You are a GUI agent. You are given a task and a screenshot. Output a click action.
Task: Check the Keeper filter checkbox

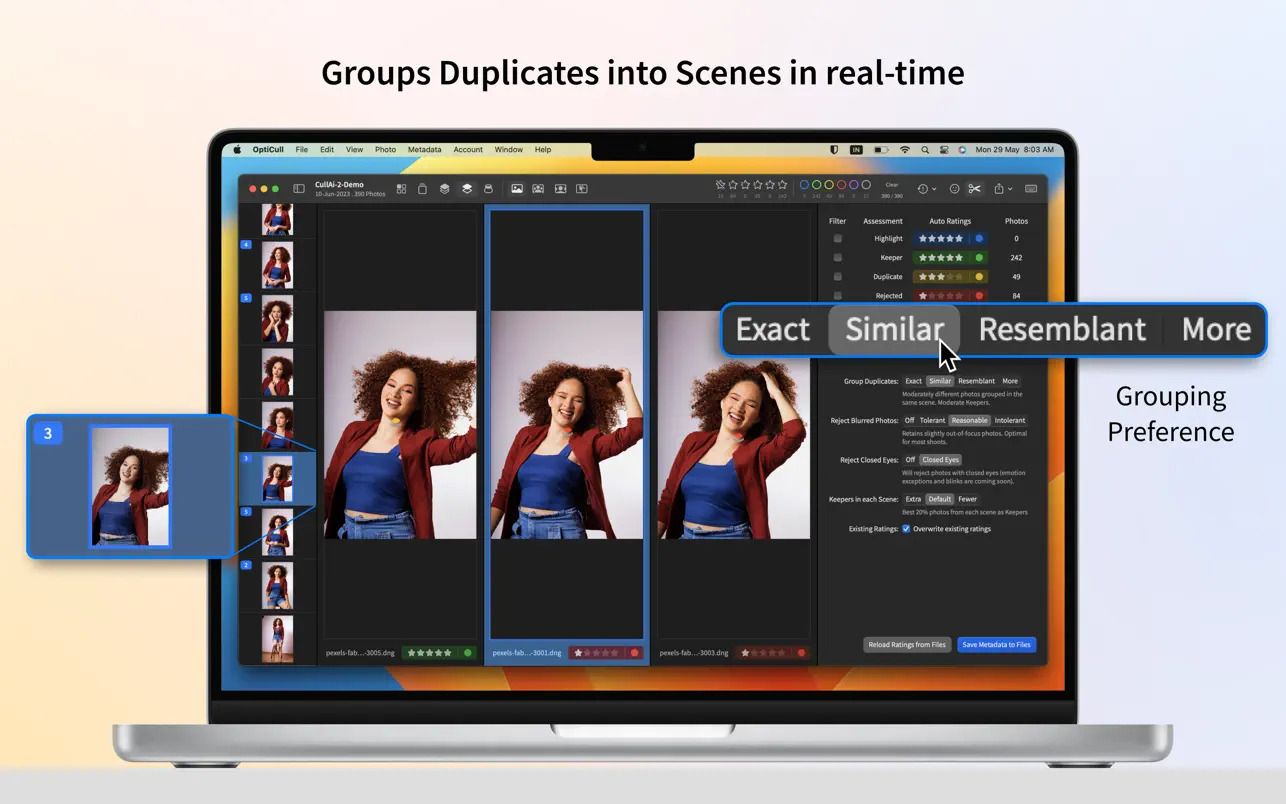(838, 258)
